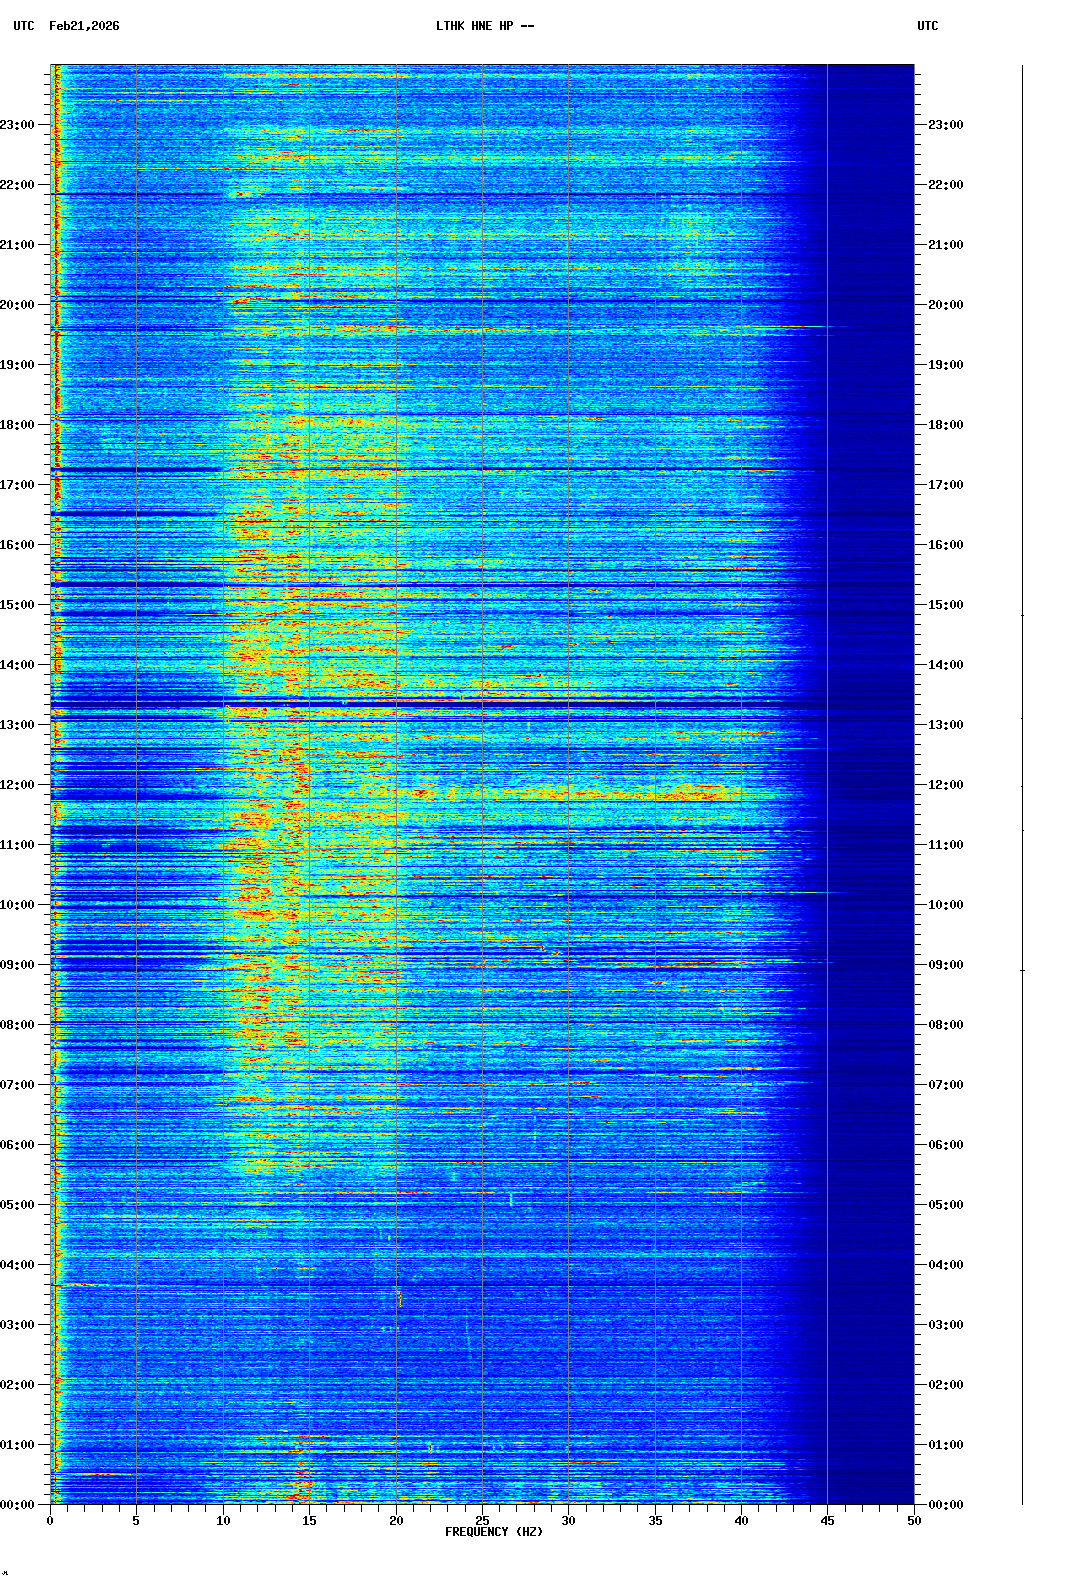The height and width of the screenshot is (1584, 1066).
Task: Click the FREQUENCY (HZ) axis label
Action: [493, 1532]
